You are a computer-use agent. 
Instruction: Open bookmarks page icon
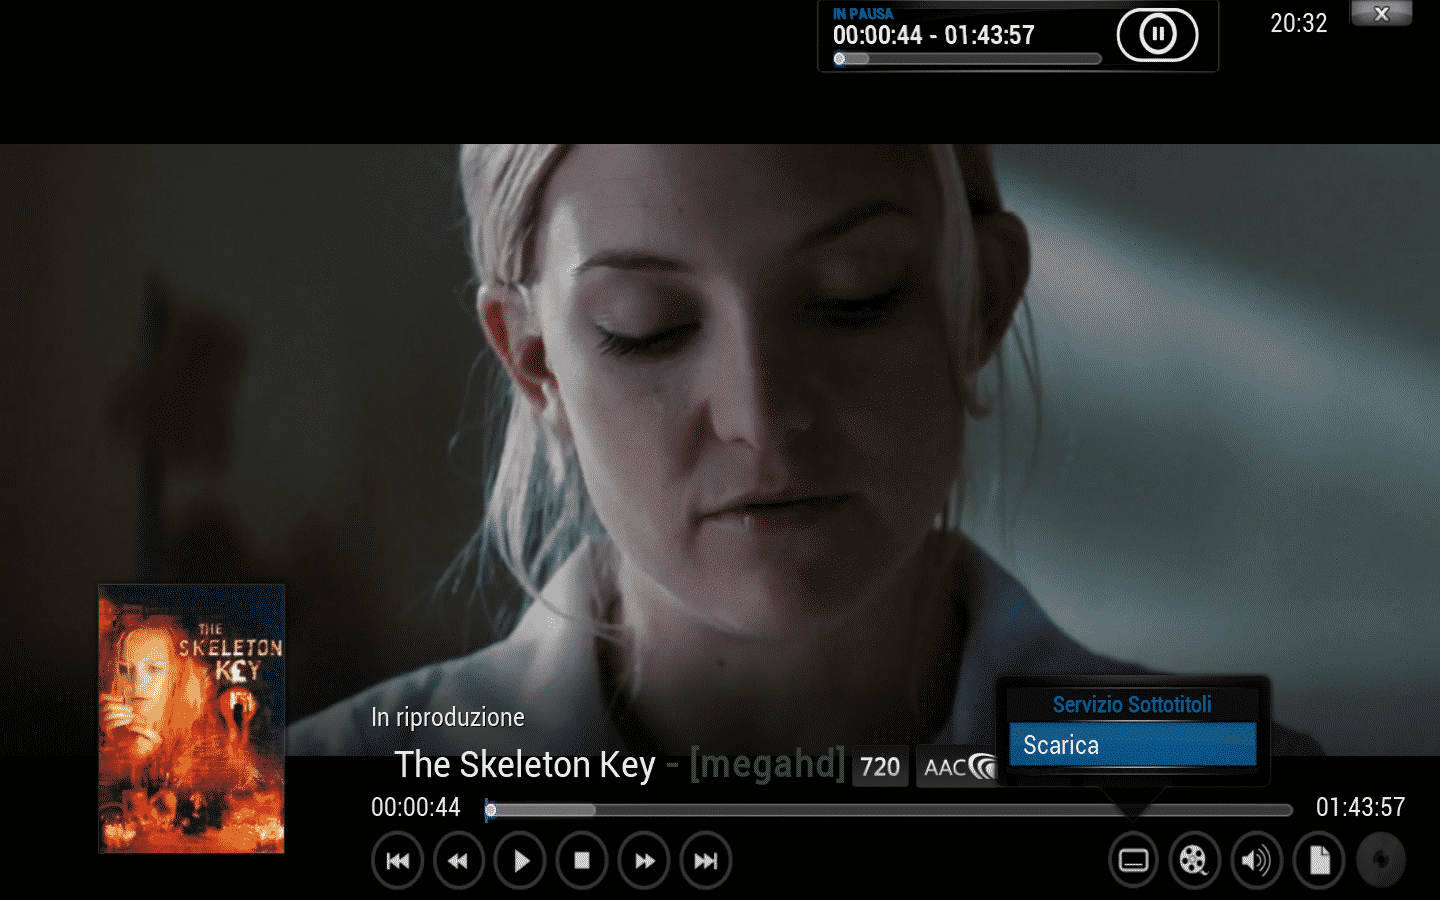tap(1319, 860)
